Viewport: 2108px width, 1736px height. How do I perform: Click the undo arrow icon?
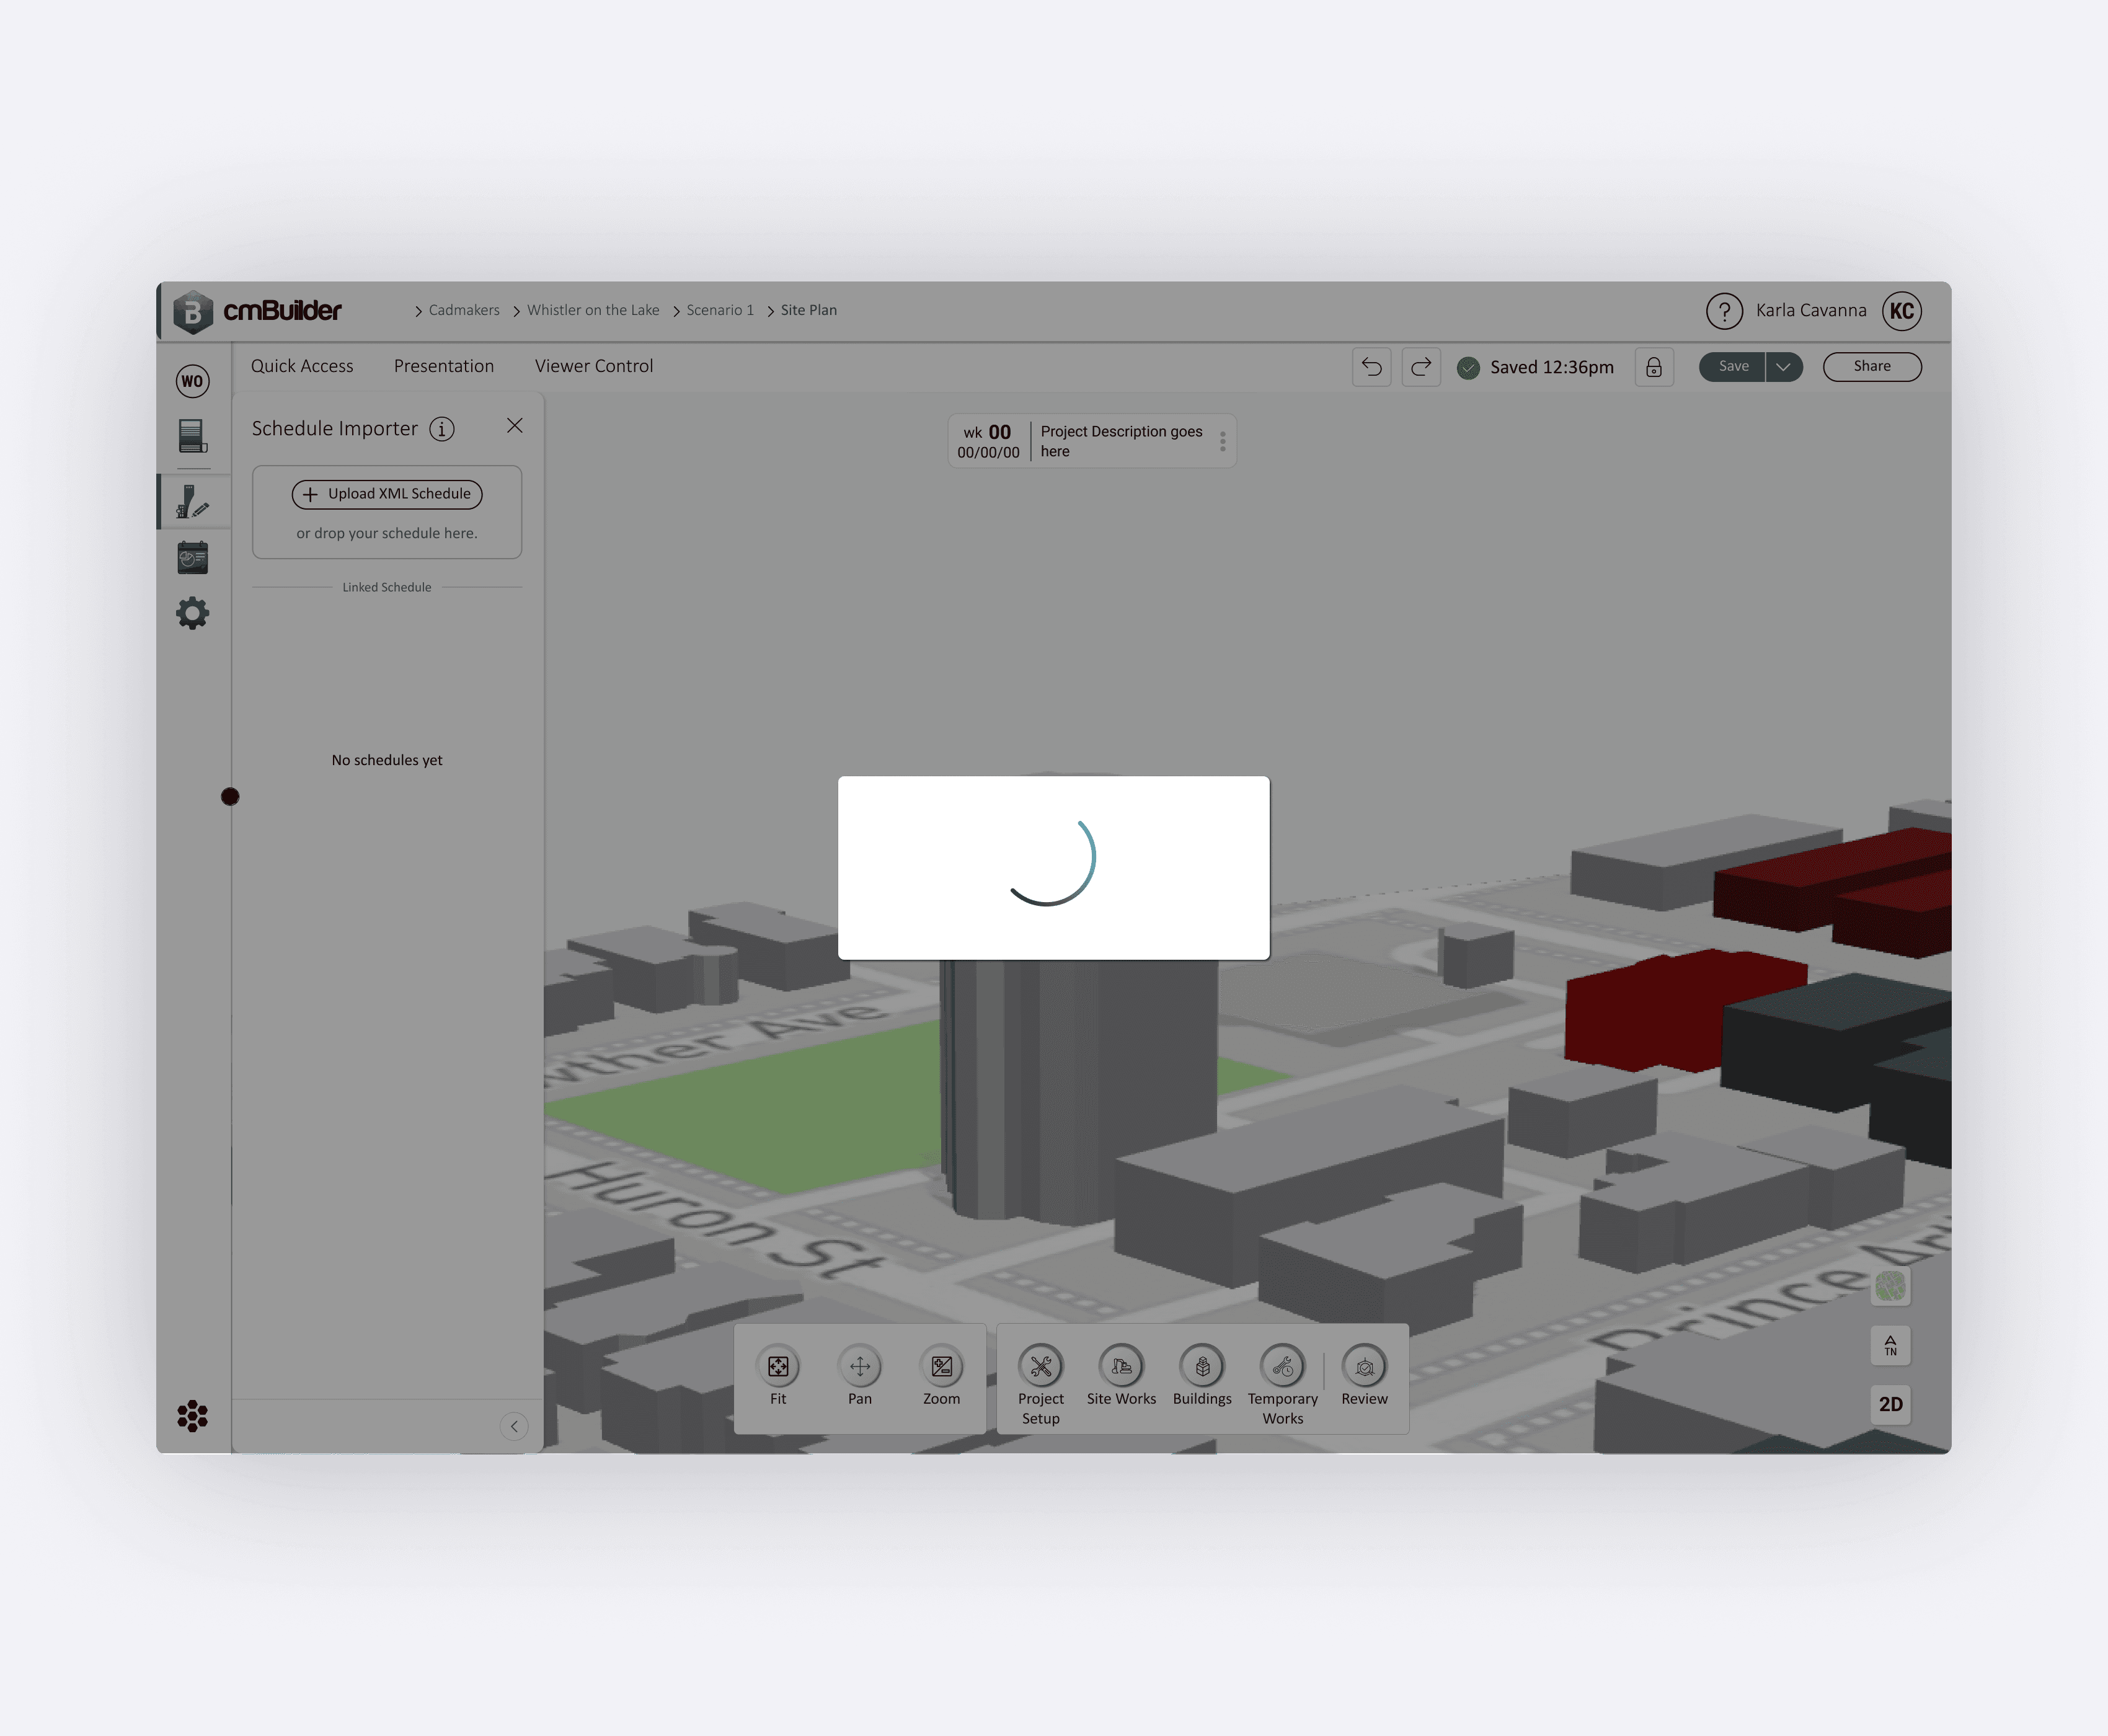coord(1371,367)
